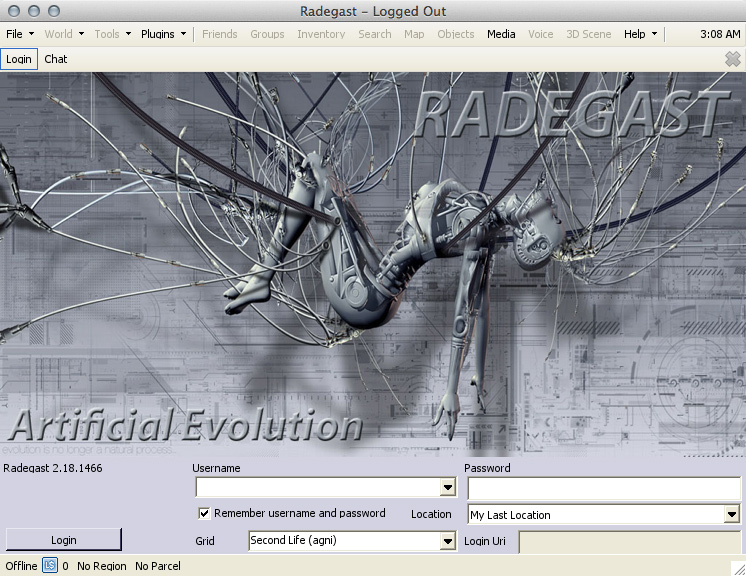Click the Offline status text
The width and height of the screenshot is (746, 576).
click(21, 566)
